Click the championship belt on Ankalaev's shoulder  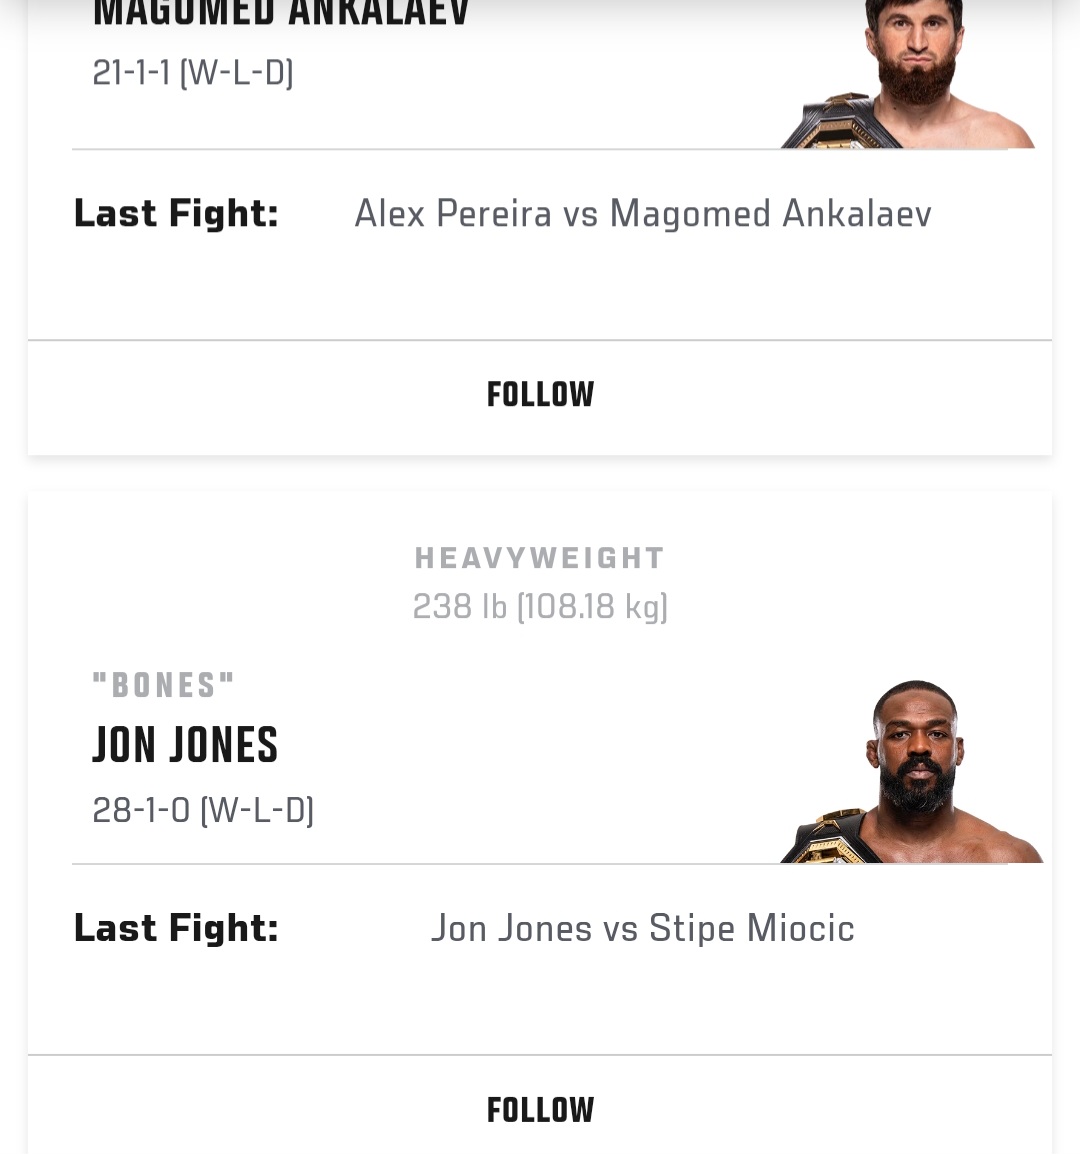click(x=839, y=121)
